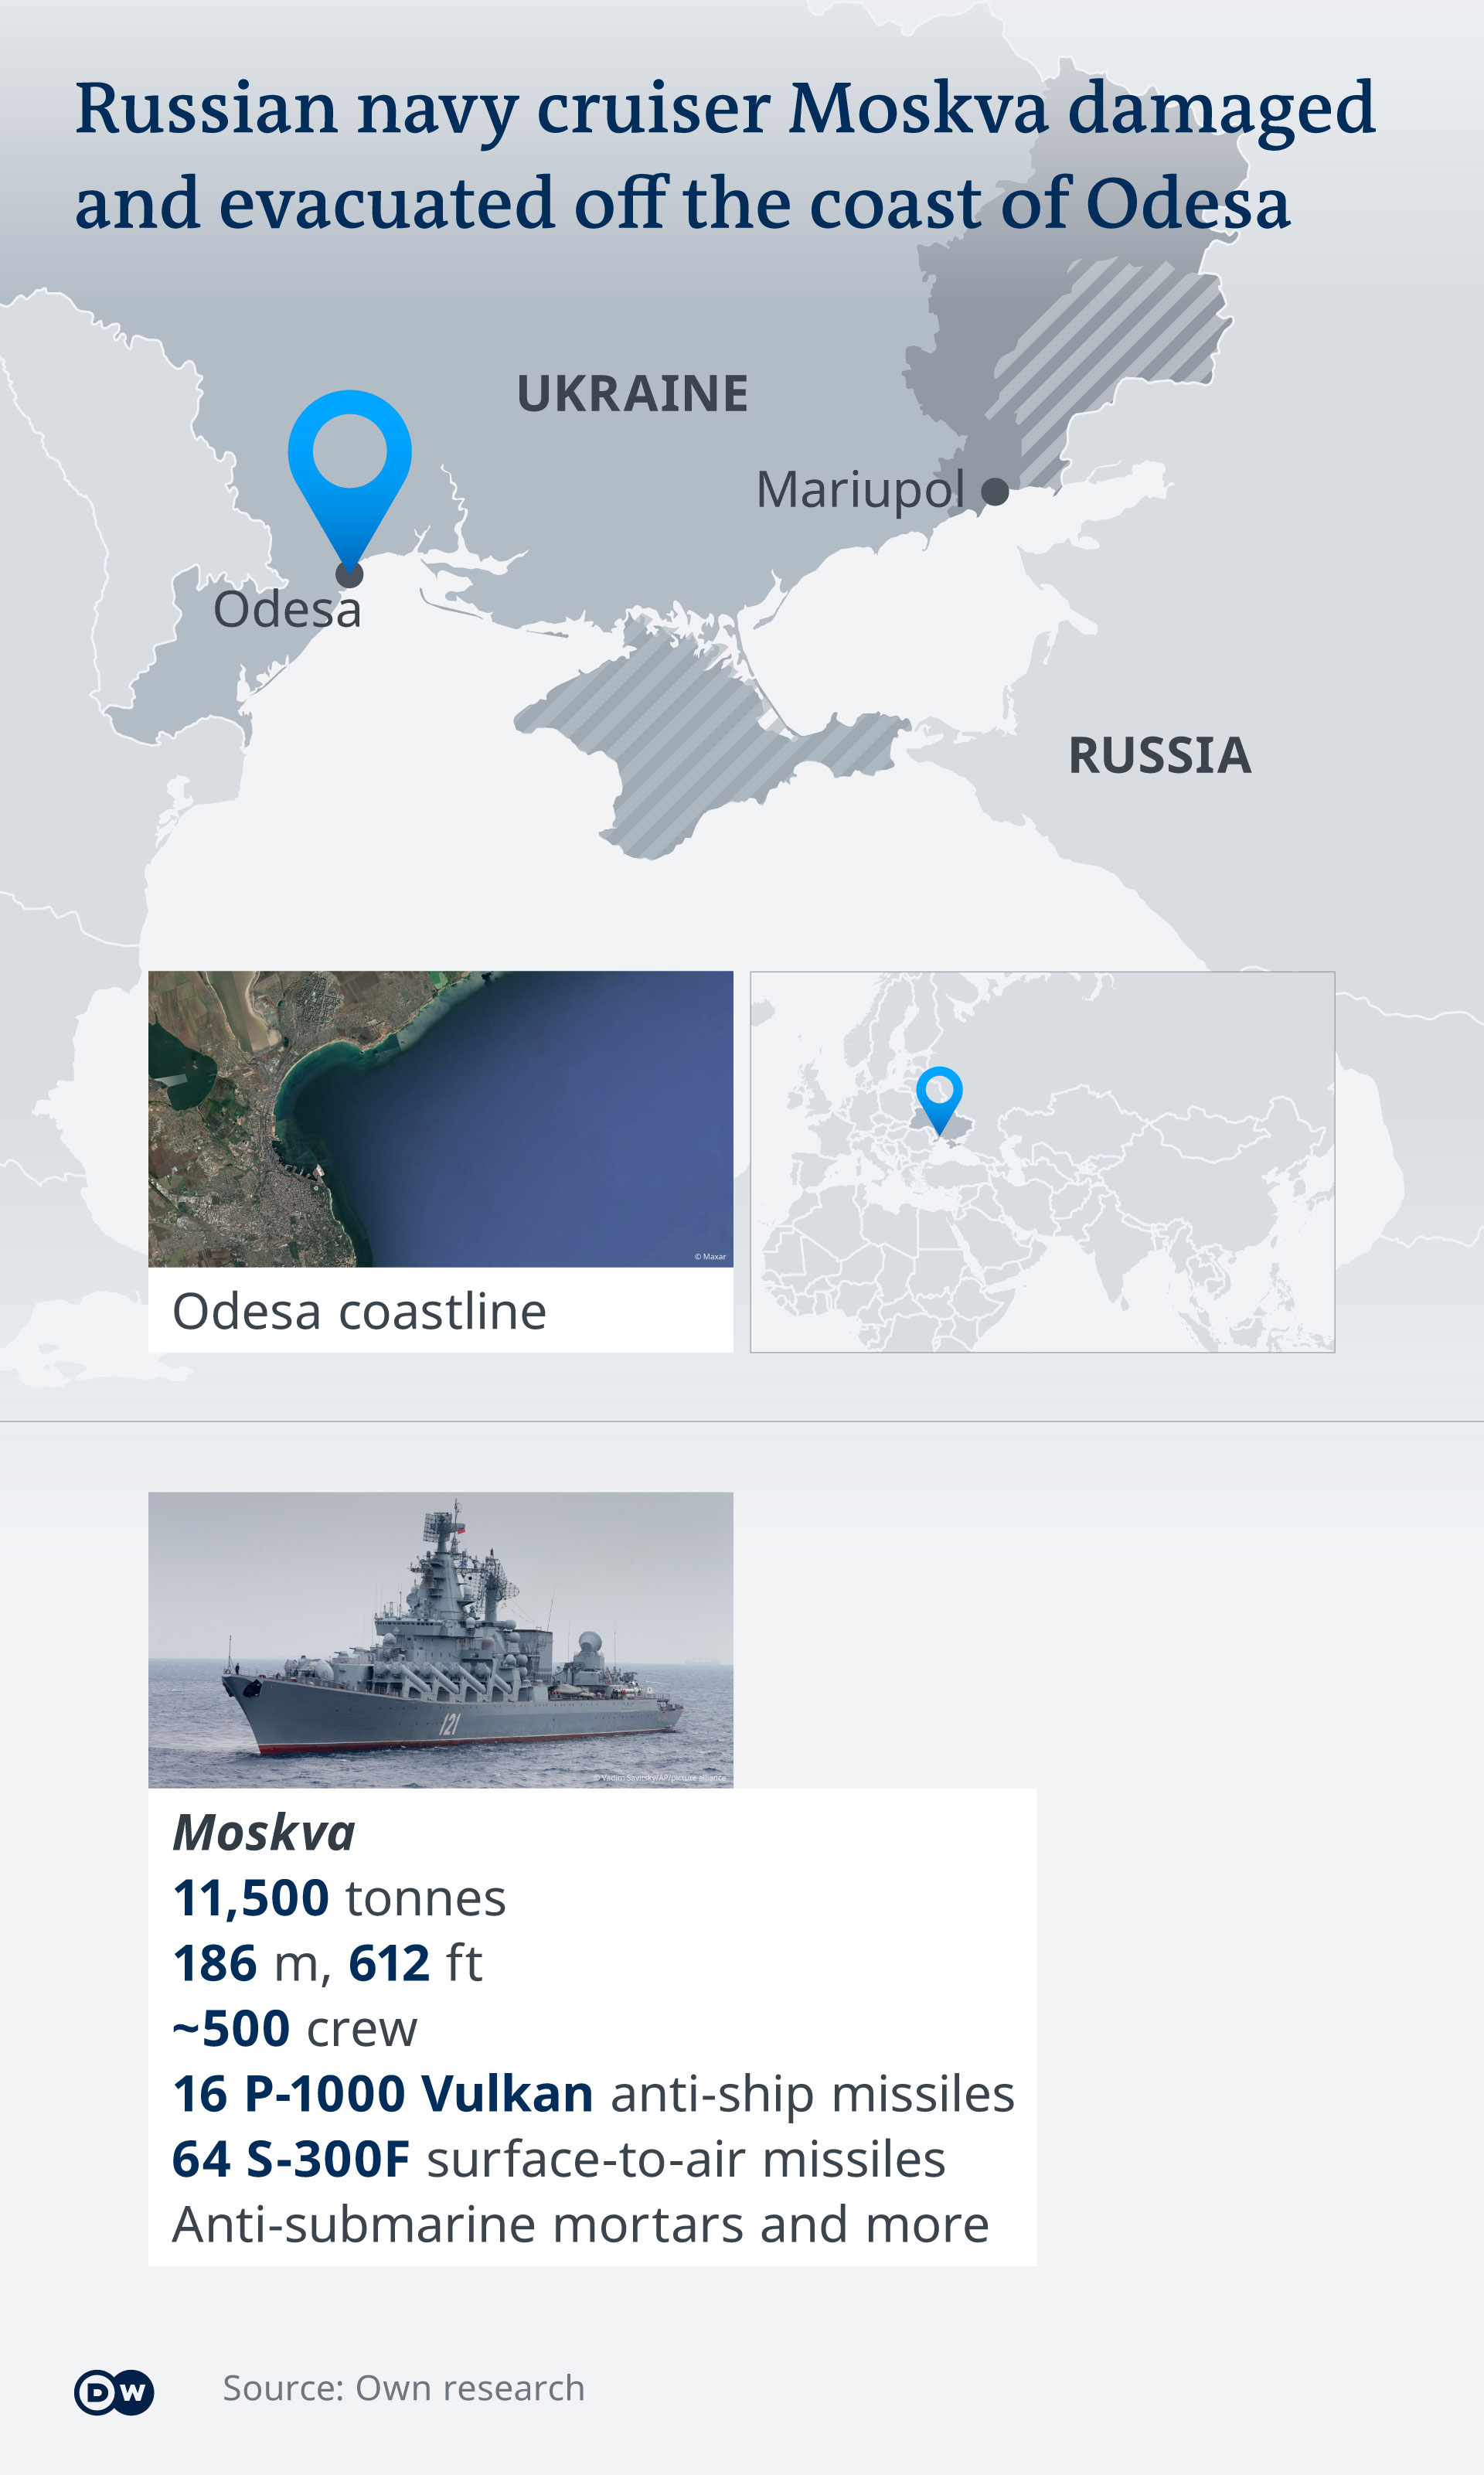Click the Mariupol city dot marker
The height and width of the screenshot is (2475, 1484).
pyautogui.click(x=994, y=491)
